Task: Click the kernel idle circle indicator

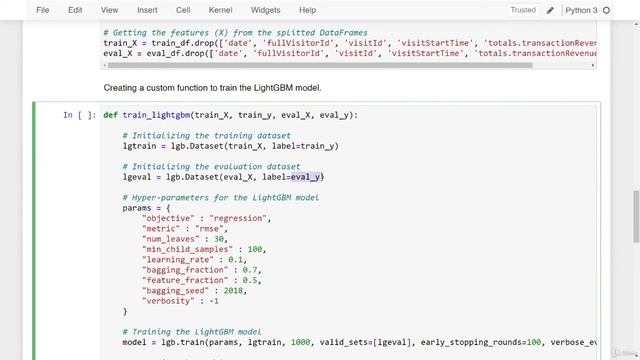Action: coord(607,10)
